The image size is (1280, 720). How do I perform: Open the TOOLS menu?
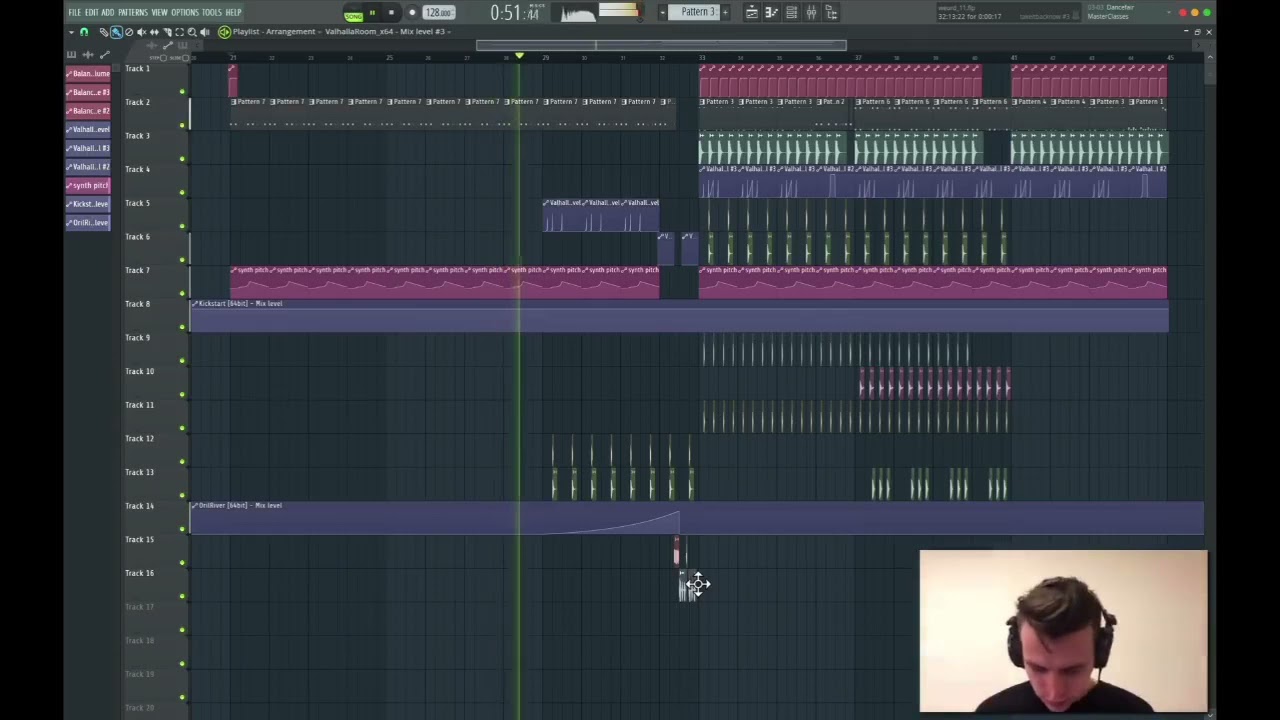pyautogui.click(x=212, y=12)
